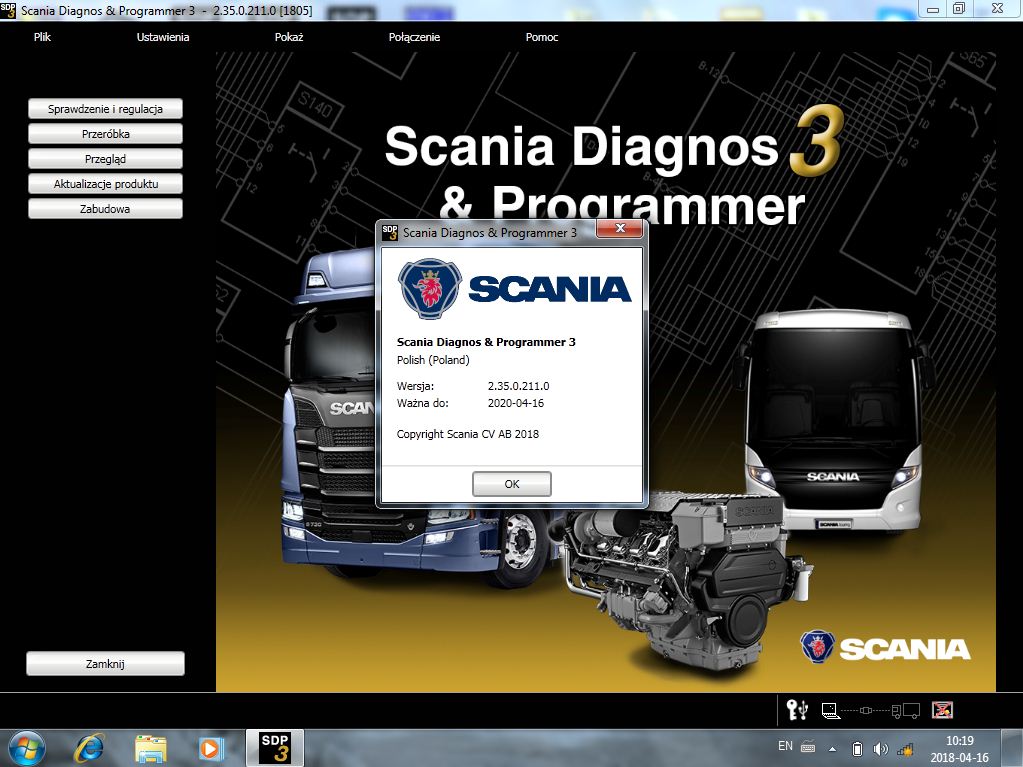Click the Ważna do: label
The height and width of the screenshot is (767, 1023).
423,403
